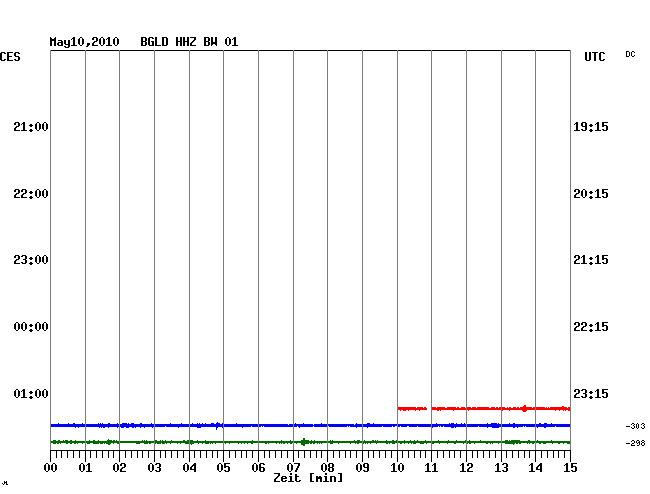Click the date label 'May10,2010'
650x494 pixels.
(x=85, y=42)
